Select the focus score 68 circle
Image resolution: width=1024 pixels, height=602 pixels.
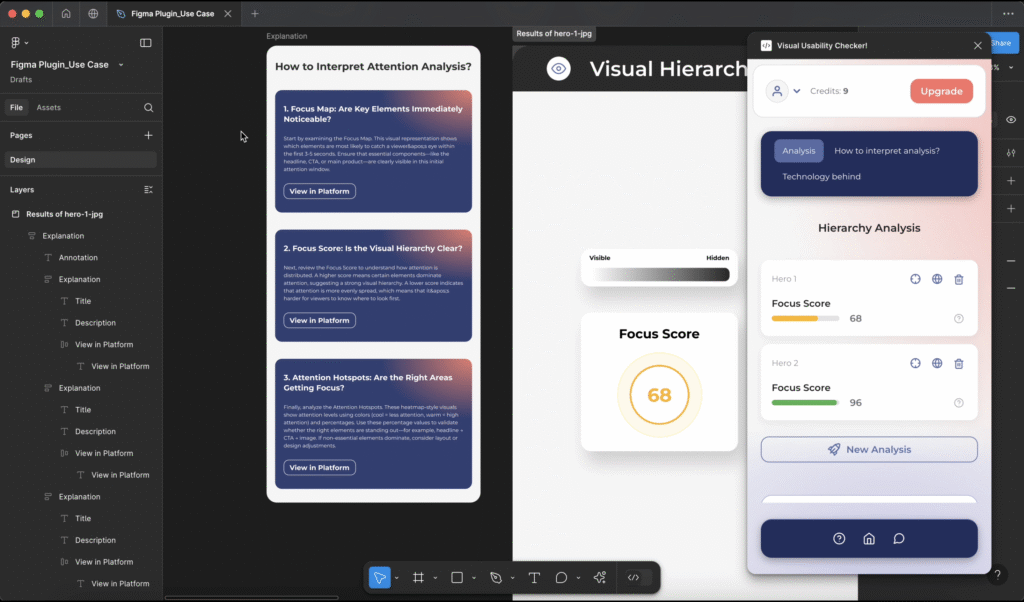pyautogui.click(x=660, y=395)
